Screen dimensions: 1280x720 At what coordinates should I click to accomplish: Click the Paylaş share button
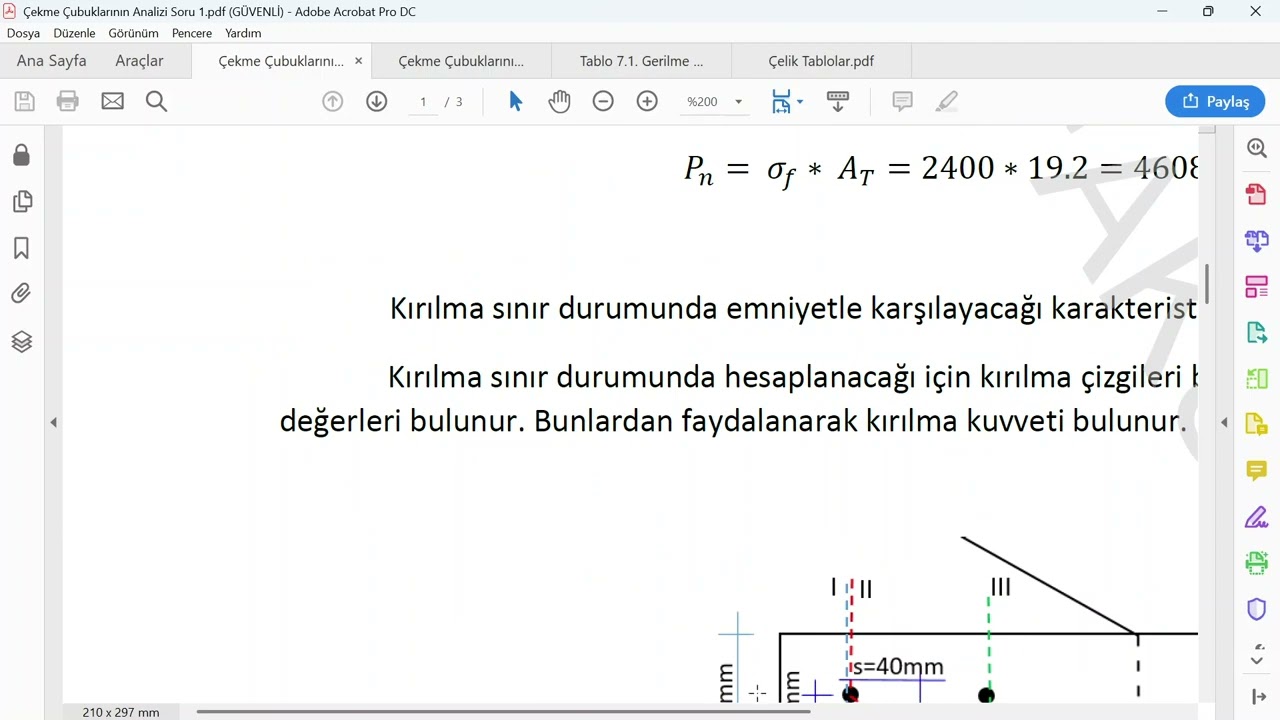coord(1215,101)
